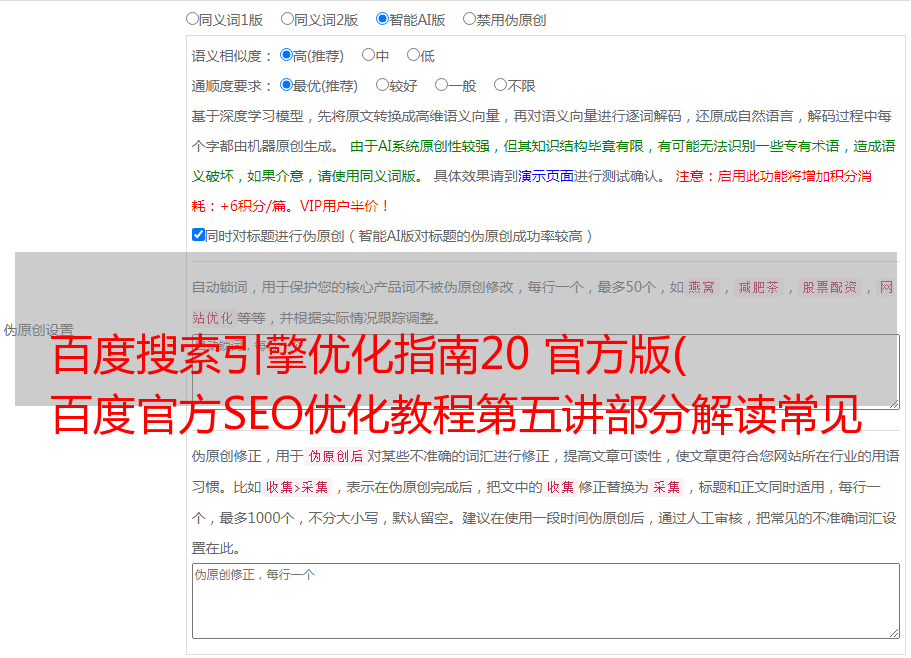Select the 同义词2版 radio option

(x=287, y=19)
